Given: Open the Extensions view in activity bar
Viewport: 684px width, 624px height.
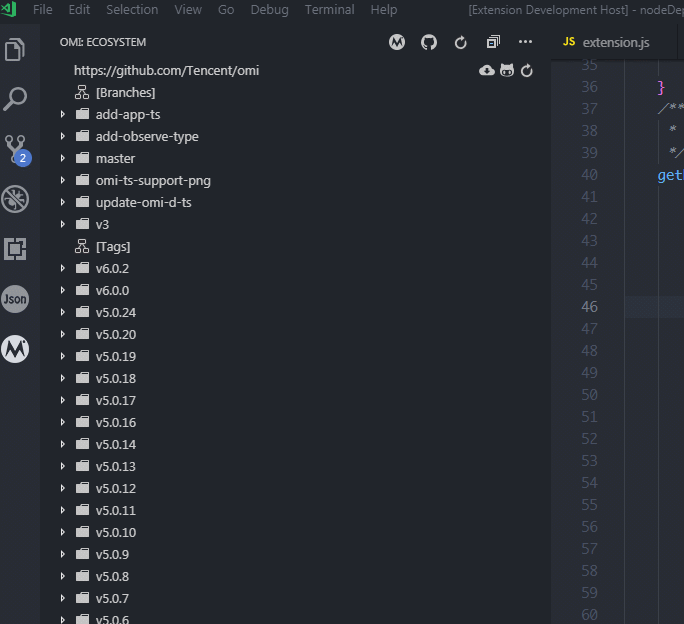Looking at the screenshot, I should tap(15, 249).
